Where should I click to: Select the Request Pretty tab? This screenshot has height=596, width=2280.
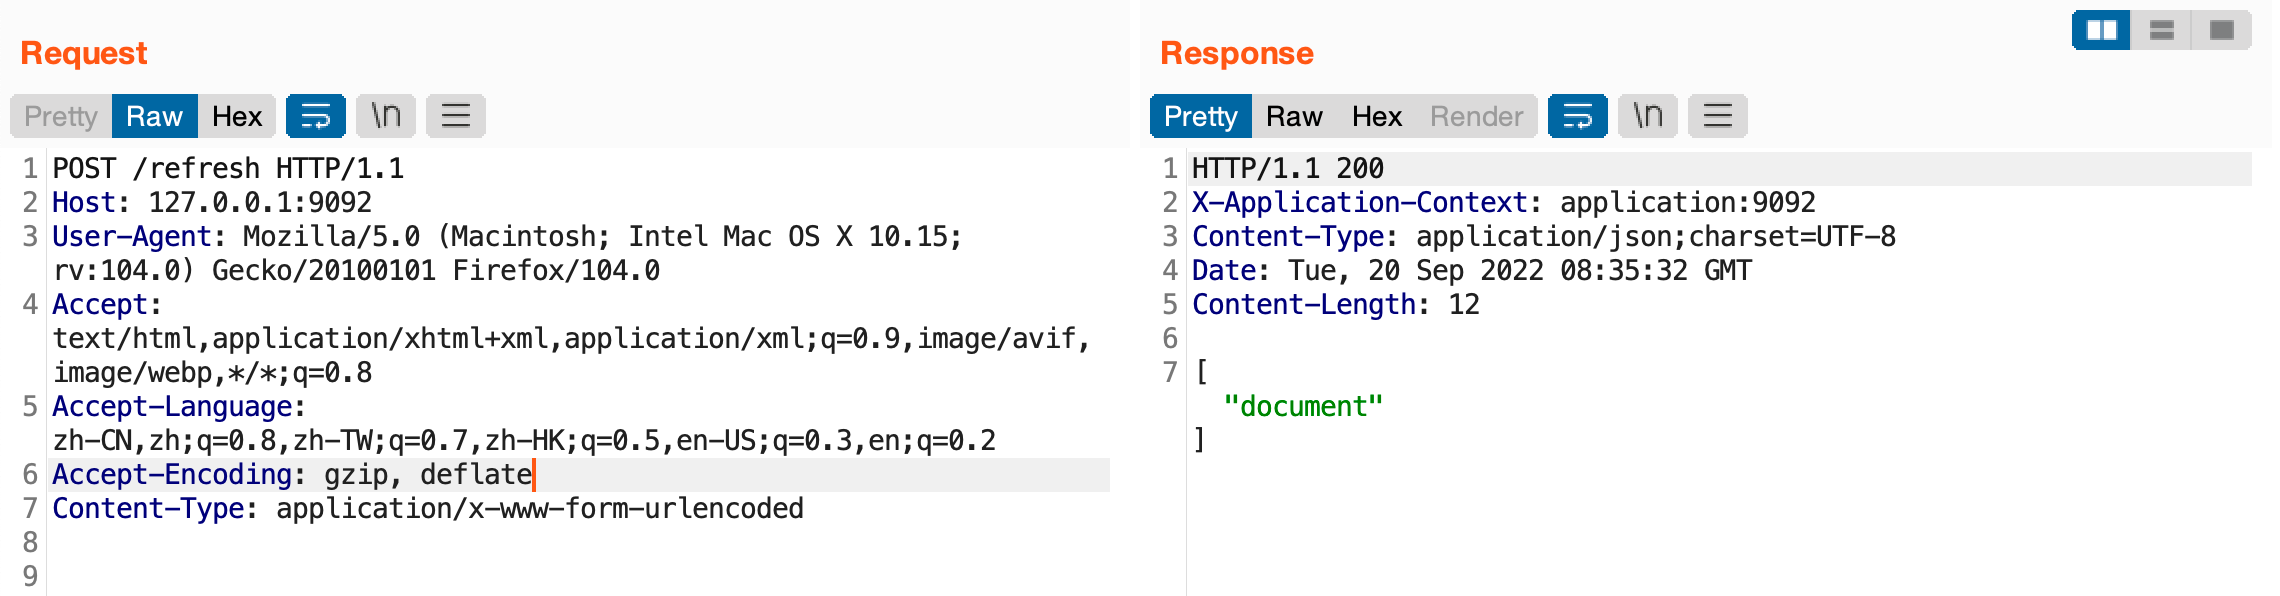click(x=61, y=116)
